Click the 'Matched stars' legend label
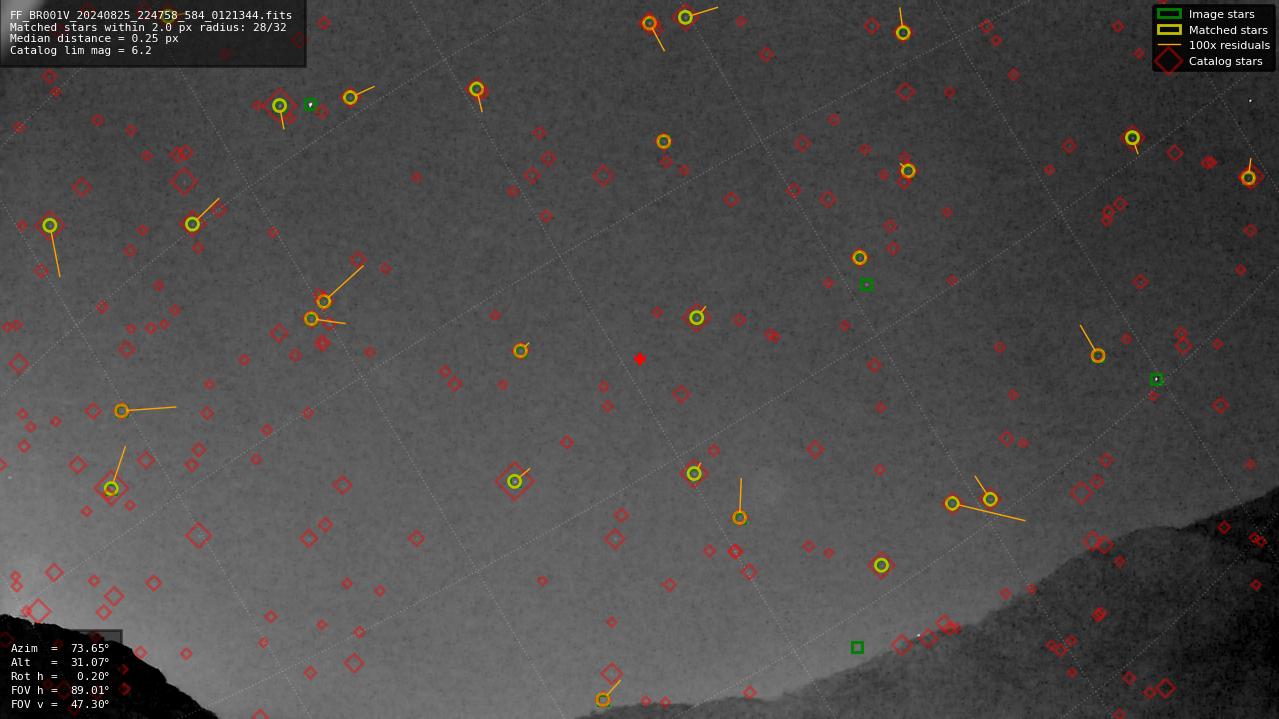 (x=1228, y=30)
